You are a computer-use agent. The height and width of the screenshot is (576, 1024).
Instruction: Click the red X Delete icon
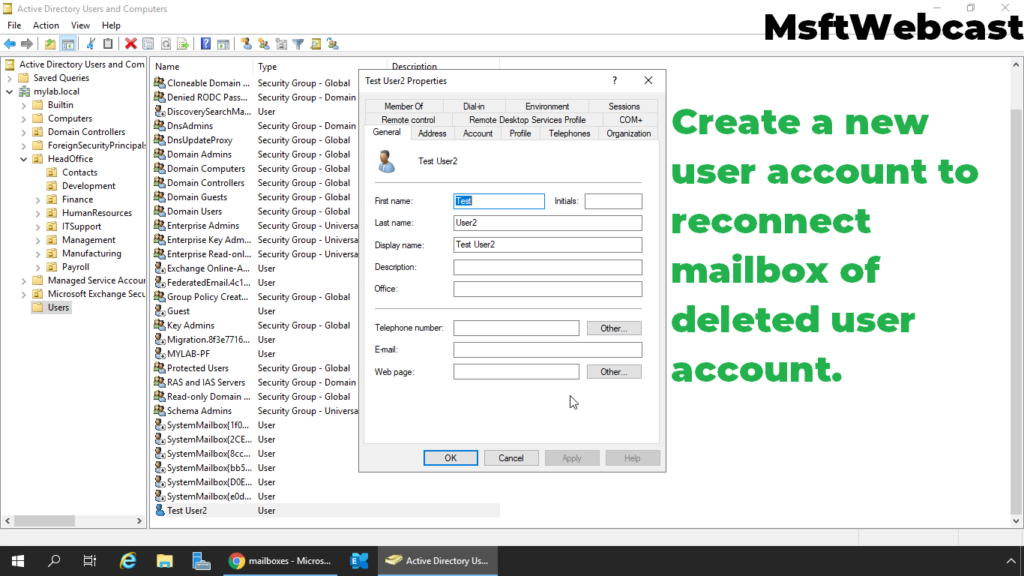coord(131,44)
